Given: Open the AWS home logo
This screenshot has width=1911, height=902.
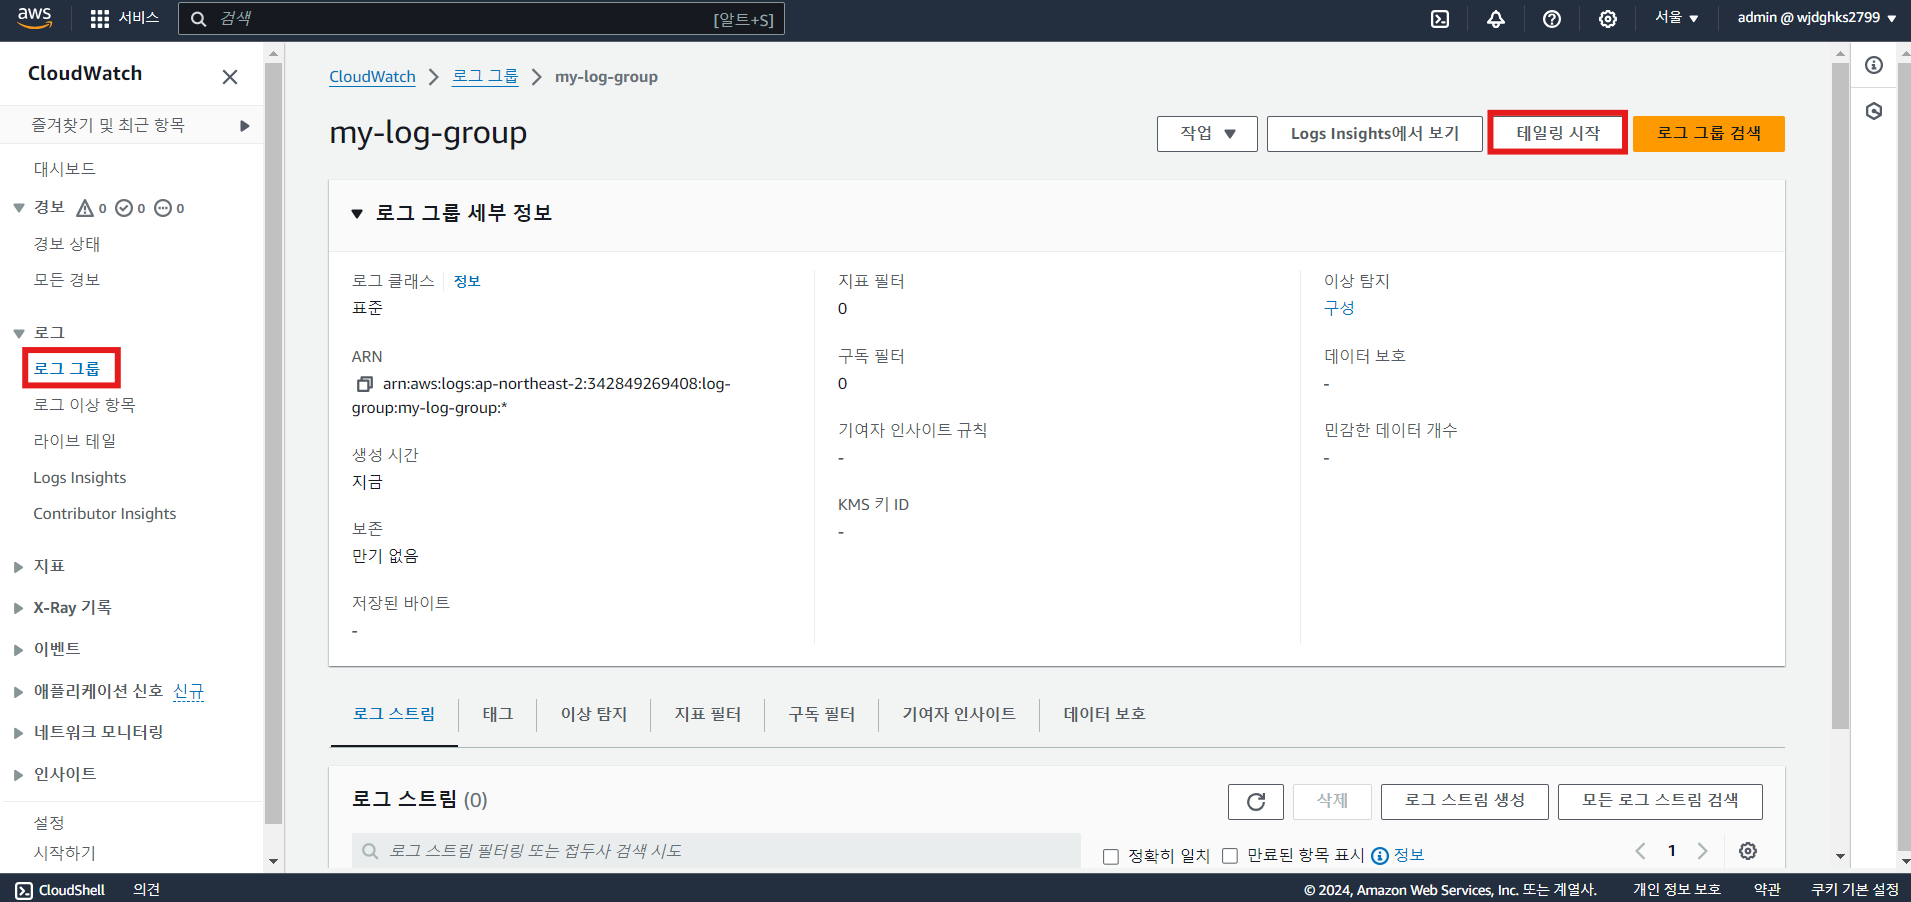Looking at the screenshot, I should [x=35, y=18].
